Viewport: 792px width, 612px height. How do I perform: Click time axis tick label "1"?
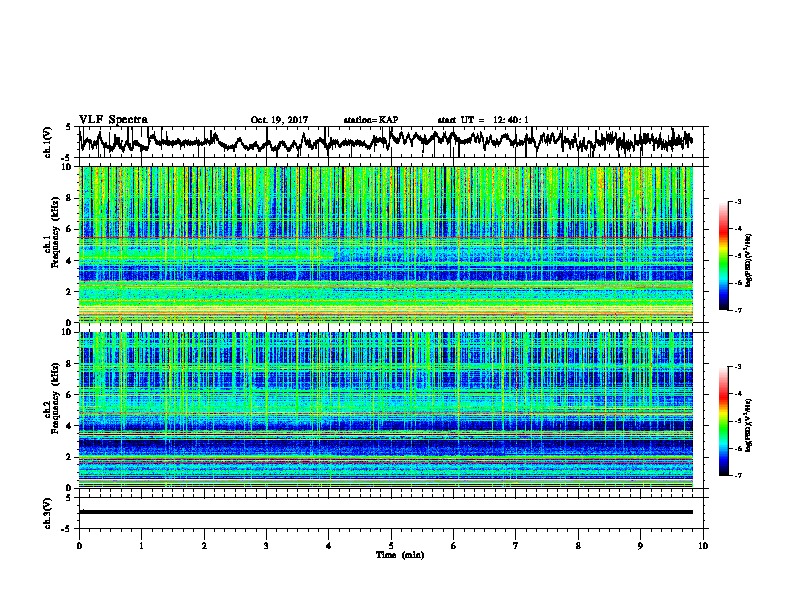(142, 546)
